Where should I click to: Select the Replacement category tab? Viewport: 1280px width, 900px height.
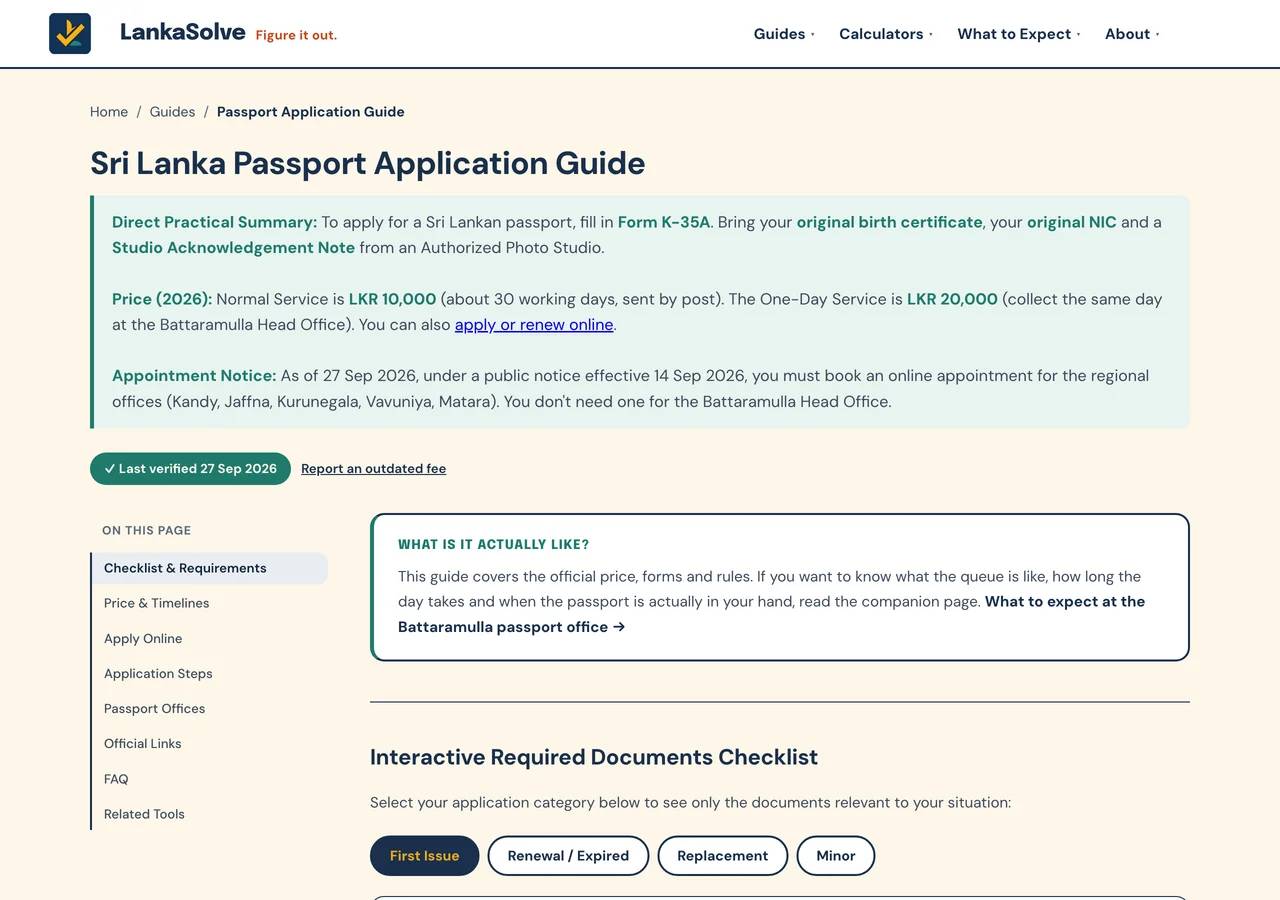tap(723, 856)
